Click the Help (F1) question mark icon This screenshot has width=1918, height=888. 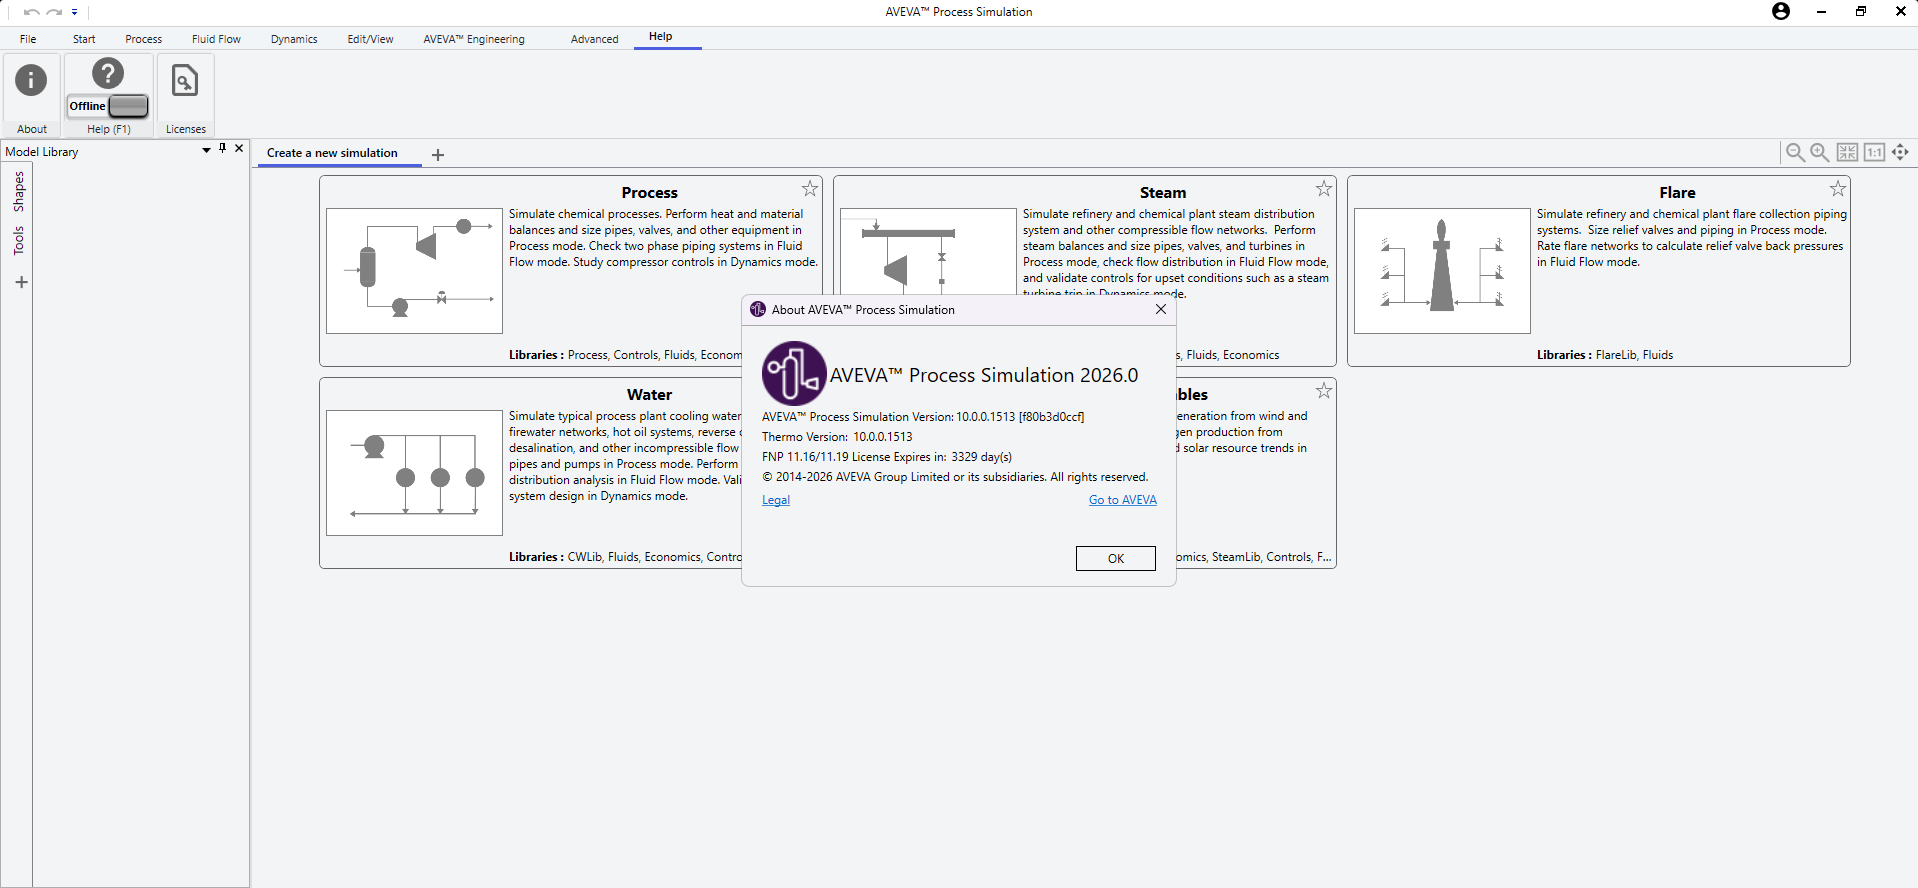coord(108,73)
